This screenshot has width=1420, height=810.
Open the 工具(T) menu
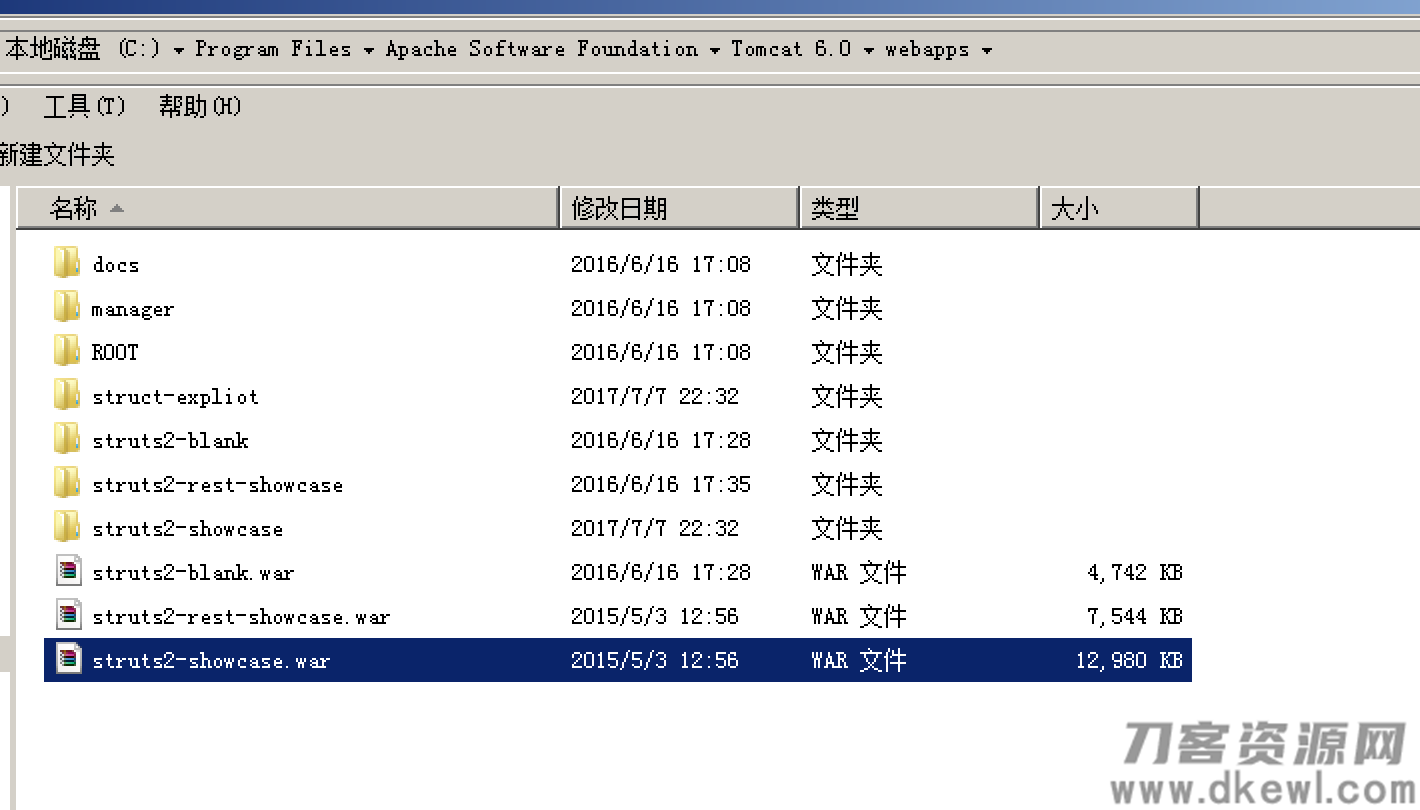pos(85,106)
